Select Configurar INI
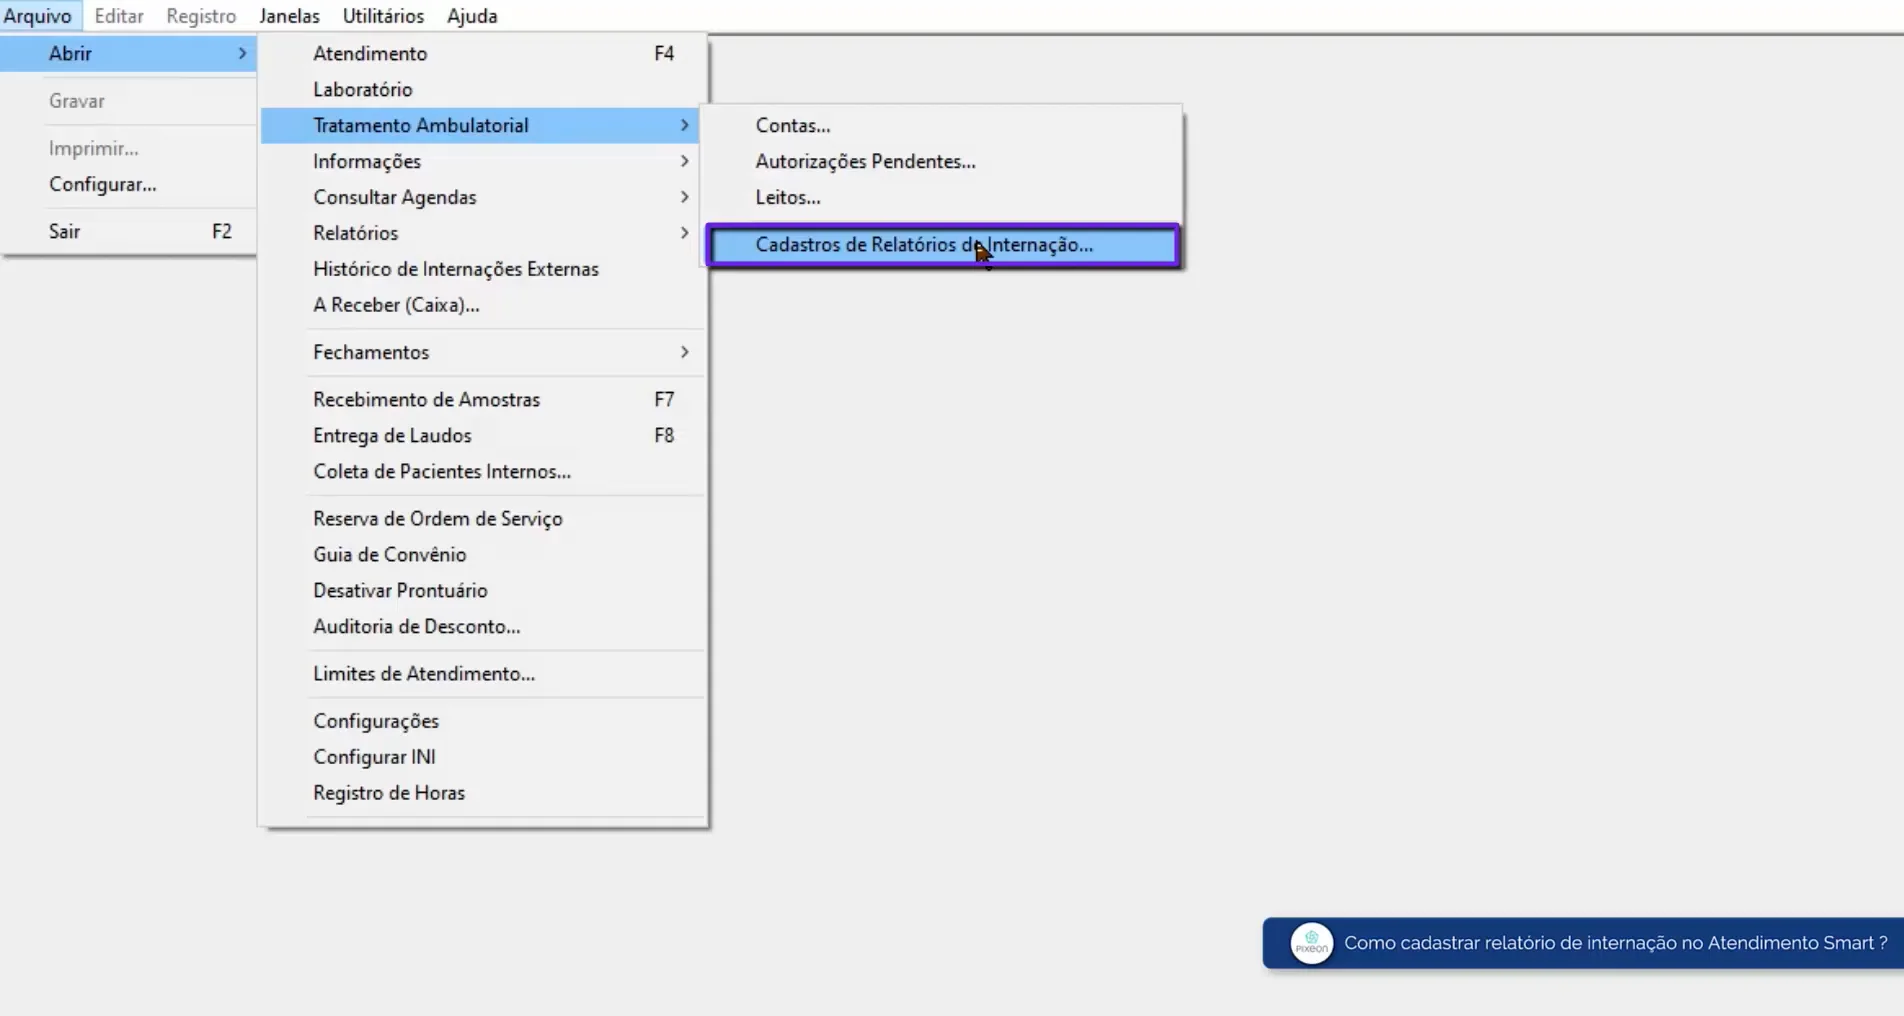Screen dimensions: 1904x1016 point(482,757)
